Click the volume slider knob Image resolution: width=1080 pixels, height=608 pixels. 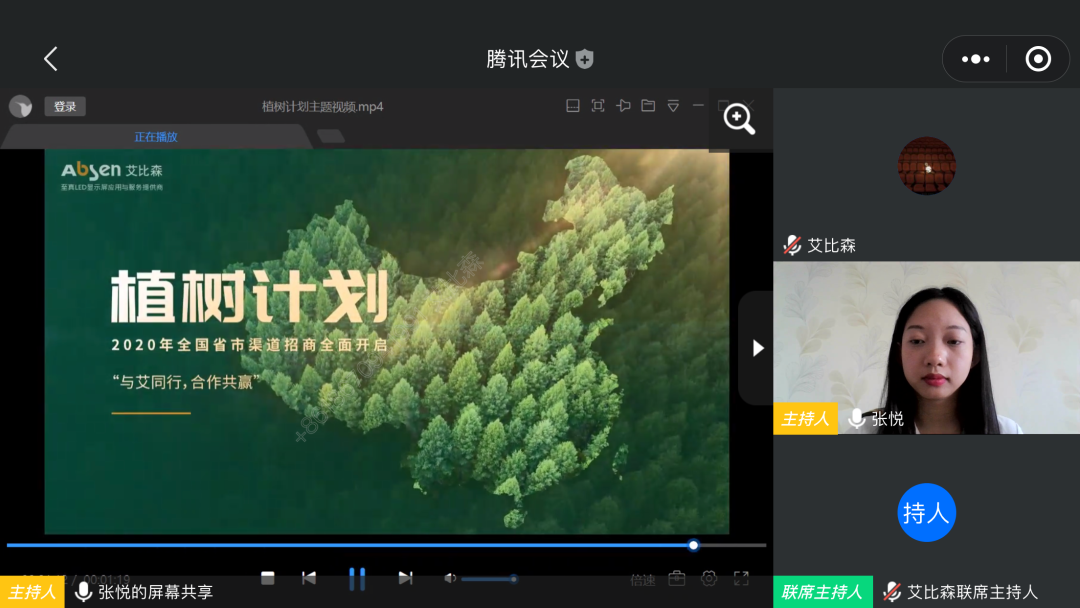[x=513, y=579]
